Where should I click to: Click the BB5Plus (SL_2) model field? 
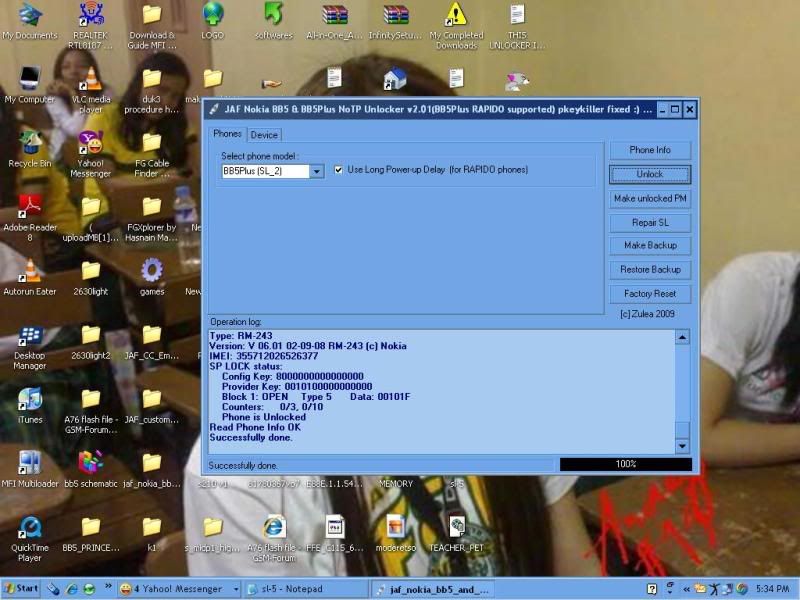(x=265, y=171)
